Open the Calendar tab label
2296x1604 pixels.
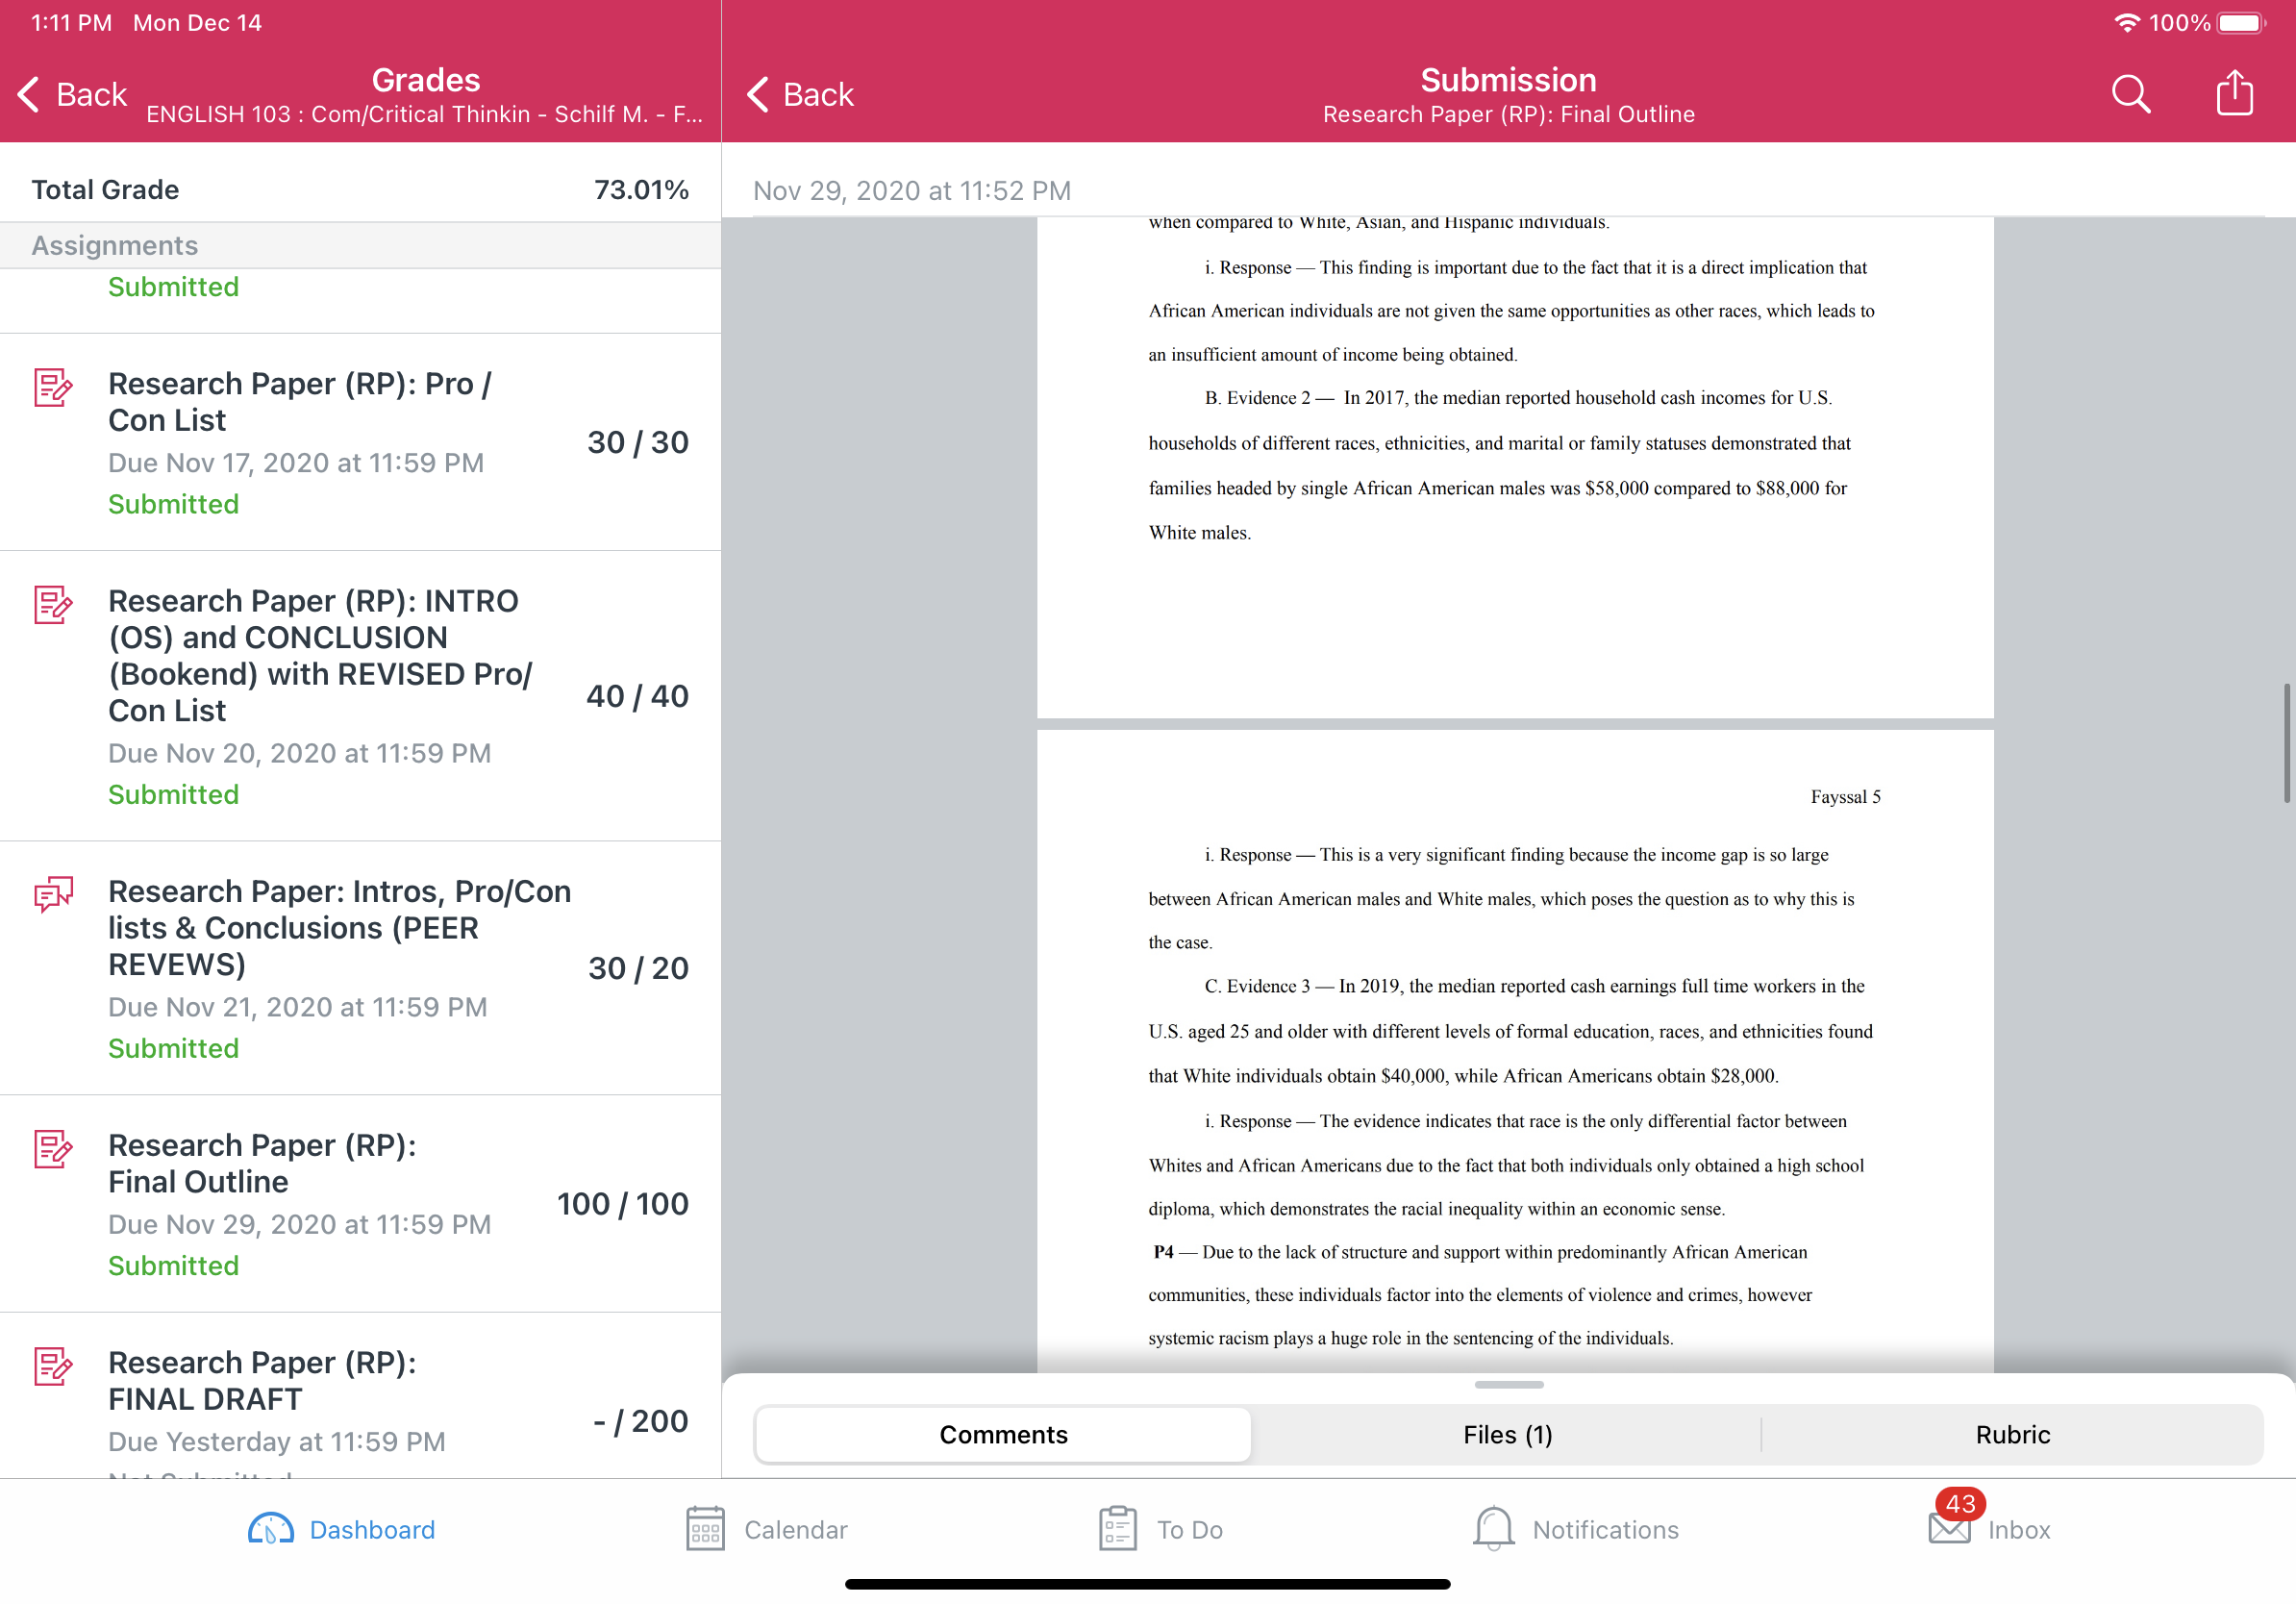[796, 1530]
